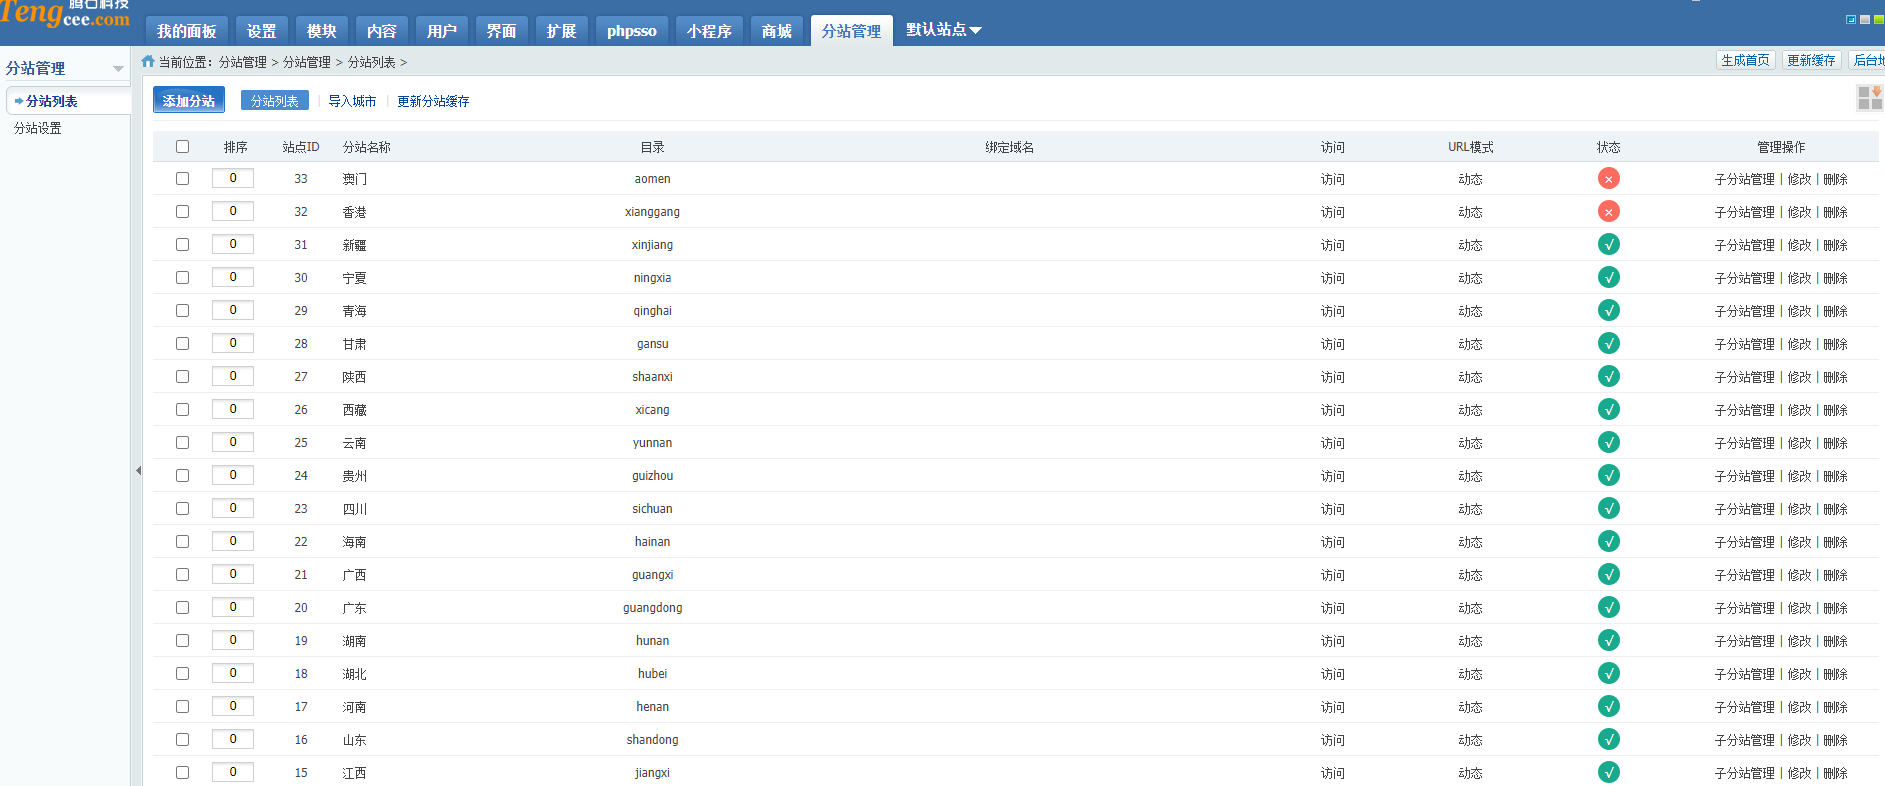Click the grid icon with orange arrow
Viewport: 1885px width, 786px height.
1869,97
